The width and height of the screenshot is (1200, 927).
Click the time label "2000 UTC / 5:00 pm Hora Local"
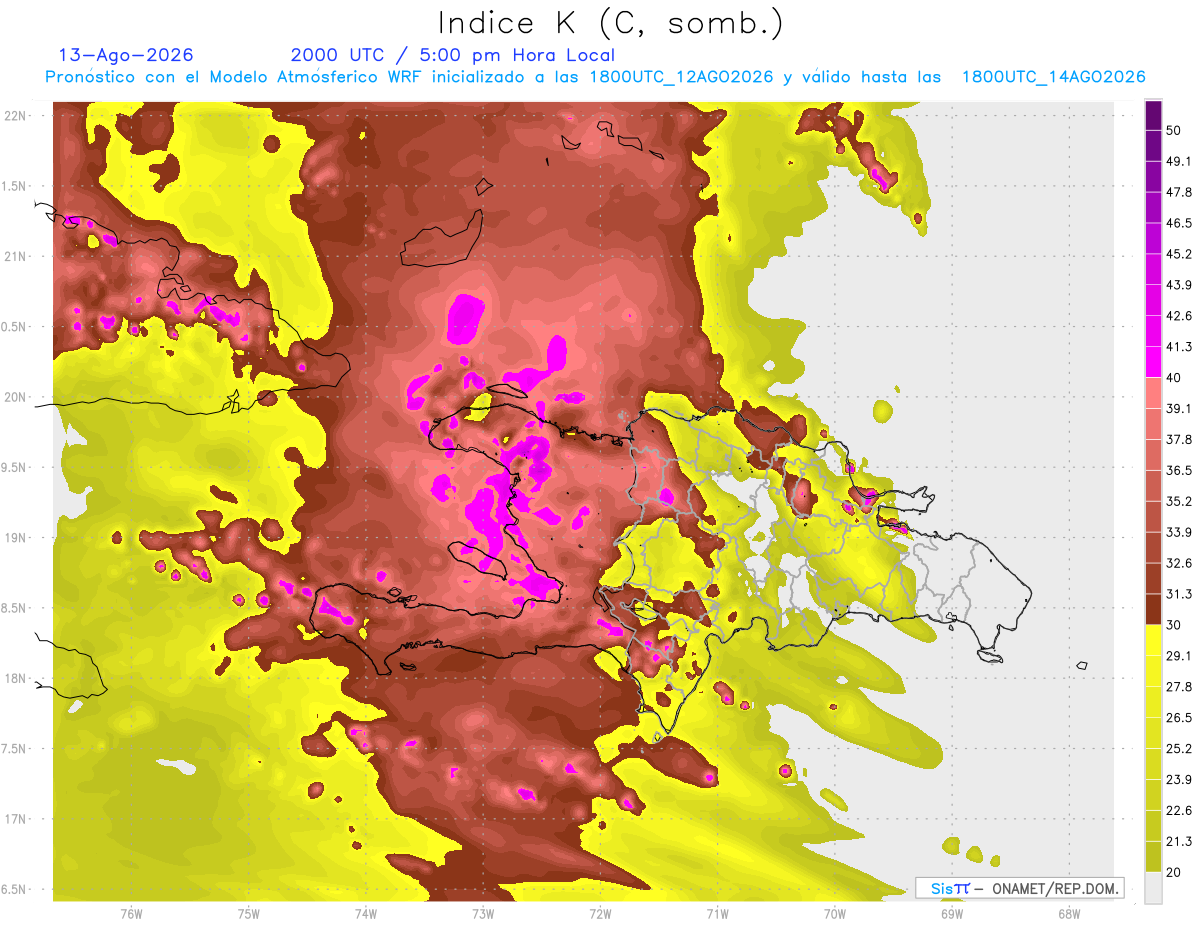click(x=453, y=55)
